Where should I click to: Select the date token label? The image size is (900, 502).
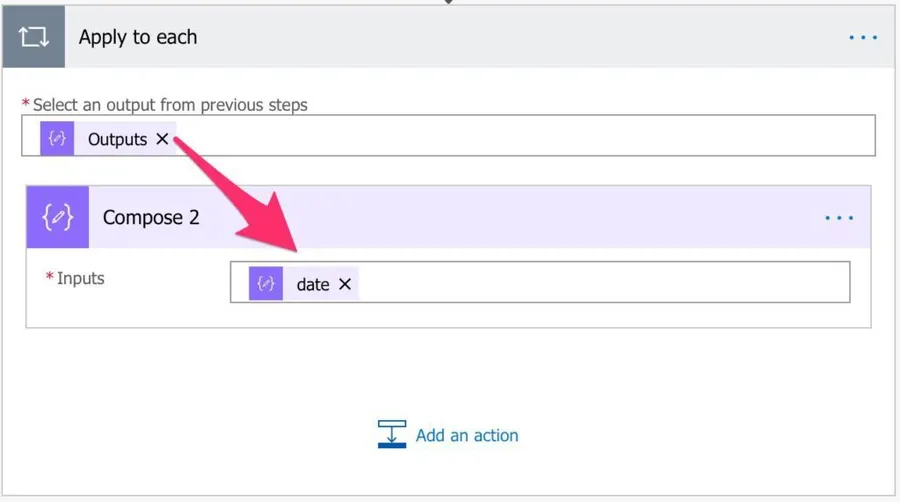pyautogui.click(x=312, y=285)
